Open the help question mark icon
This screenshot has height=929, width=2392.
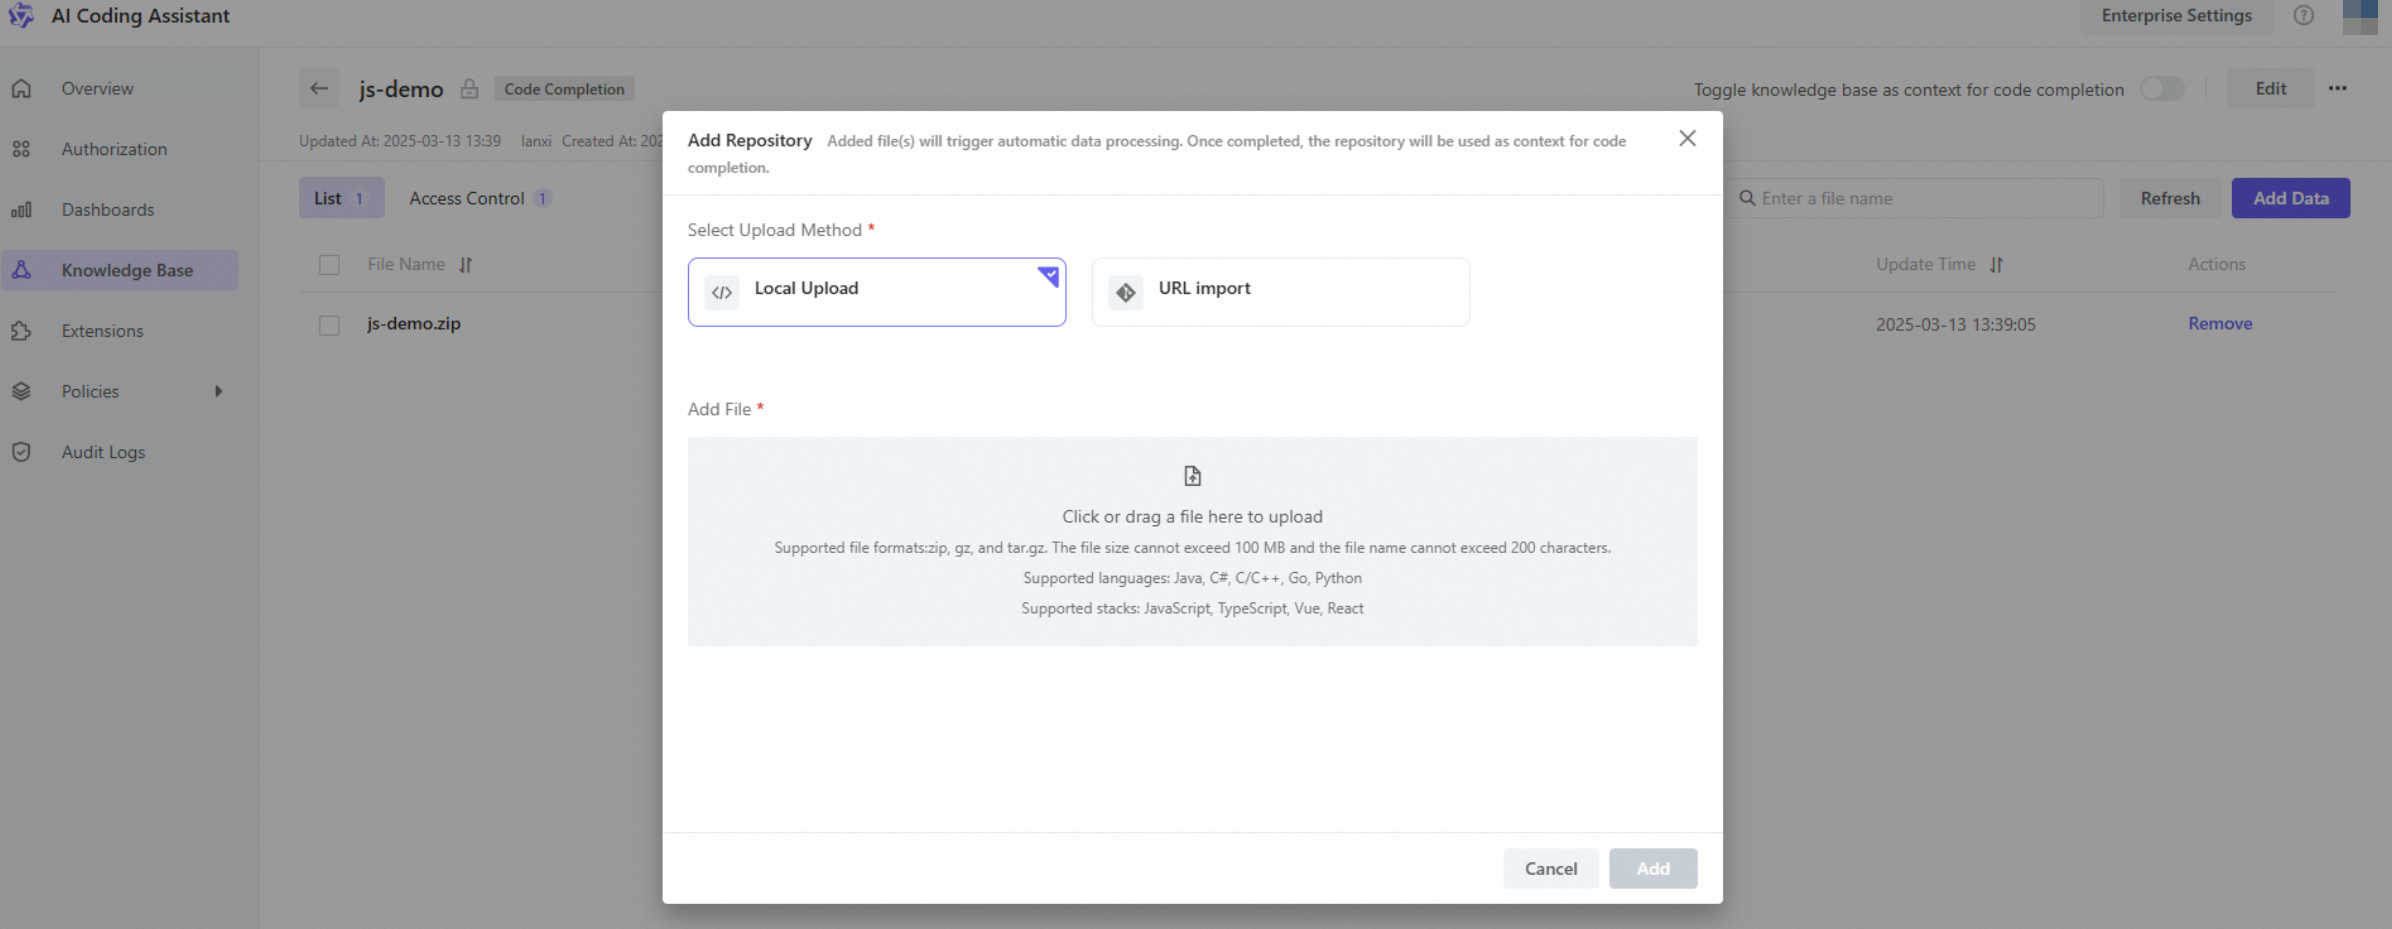tap(2304, 15)
